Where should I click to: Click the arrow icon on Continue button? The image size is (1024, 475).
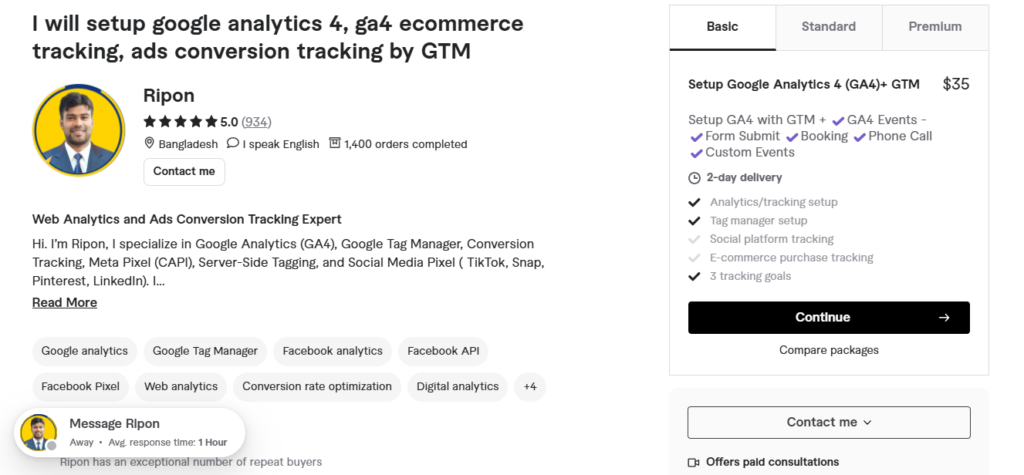coord(944,318)
